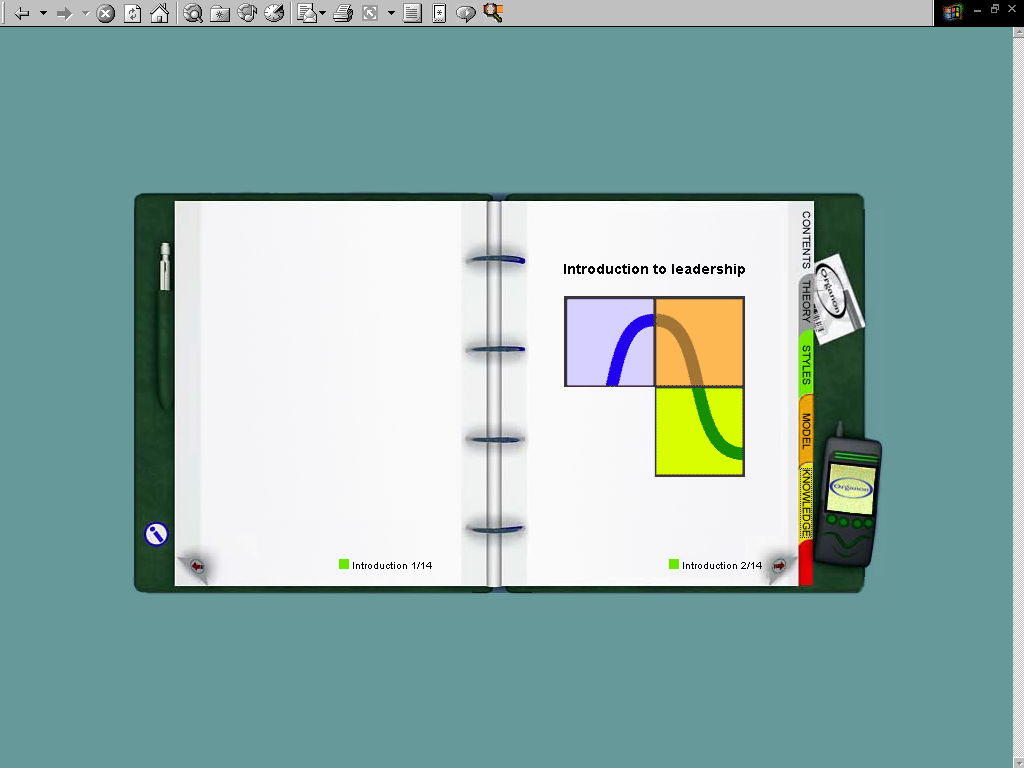Open the Search icon in toolbar

(193, 13)
